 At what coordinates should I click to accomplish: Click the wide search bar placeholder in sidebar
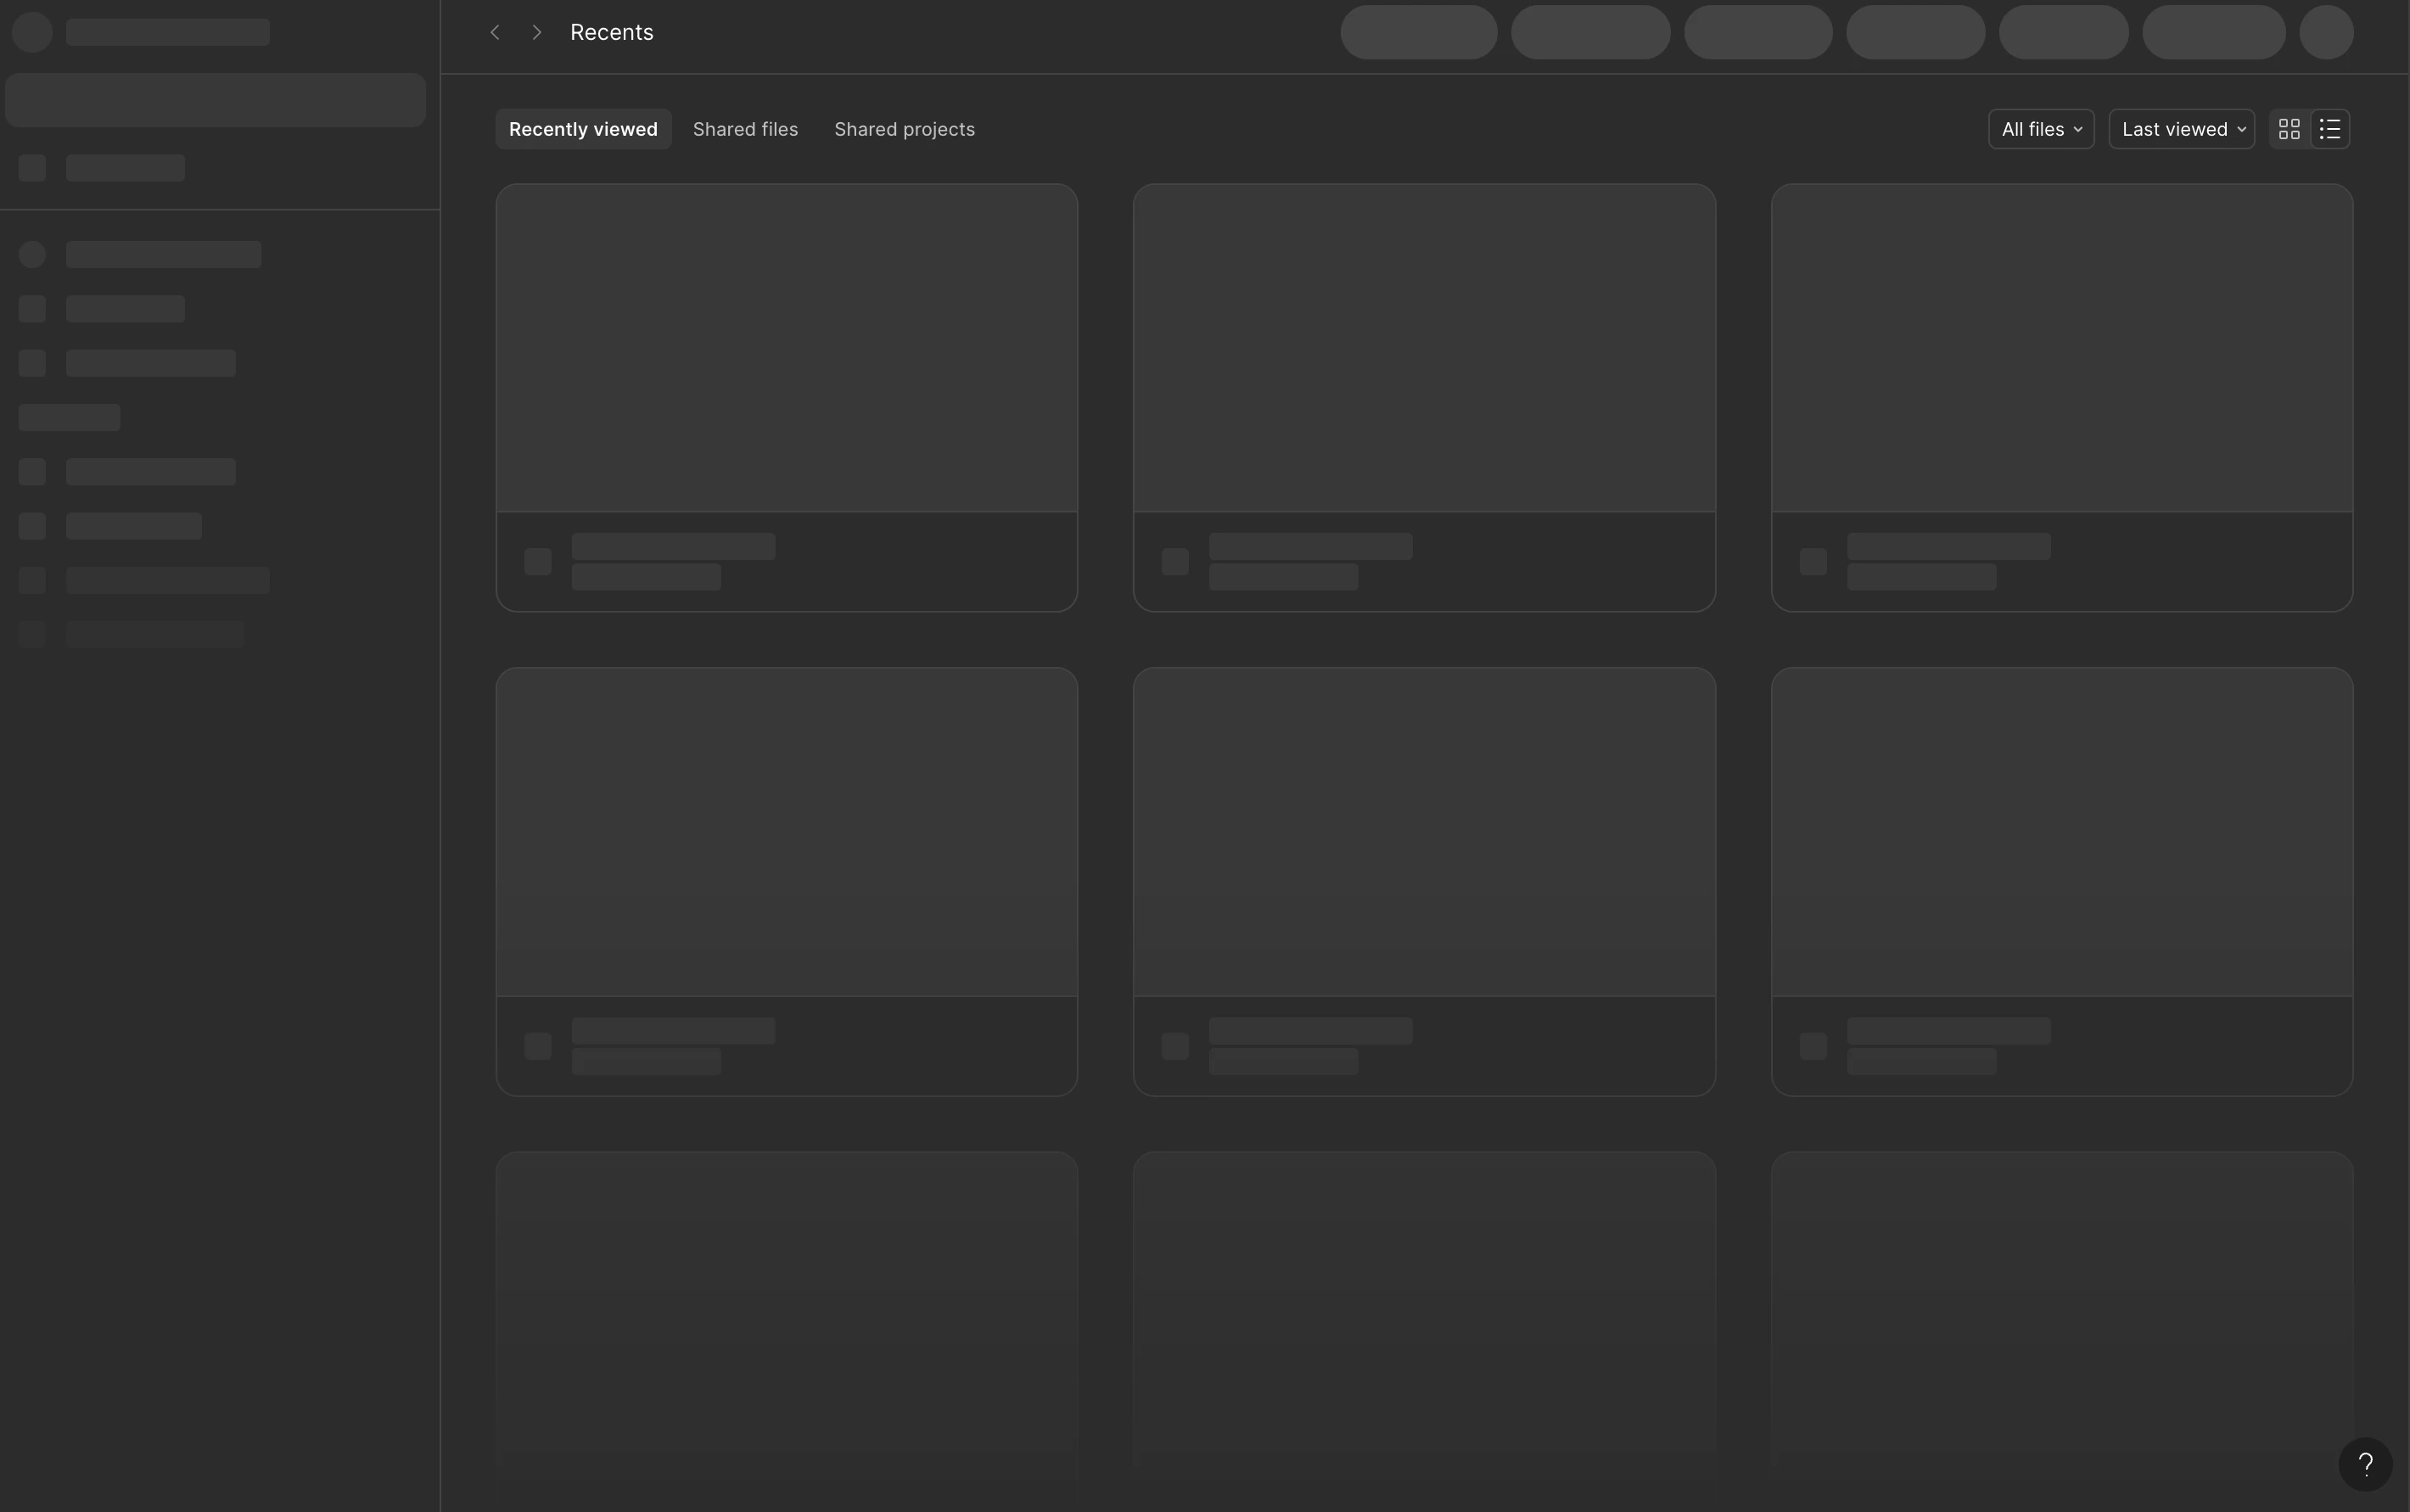pyautogui.click(x=215, y=100)
